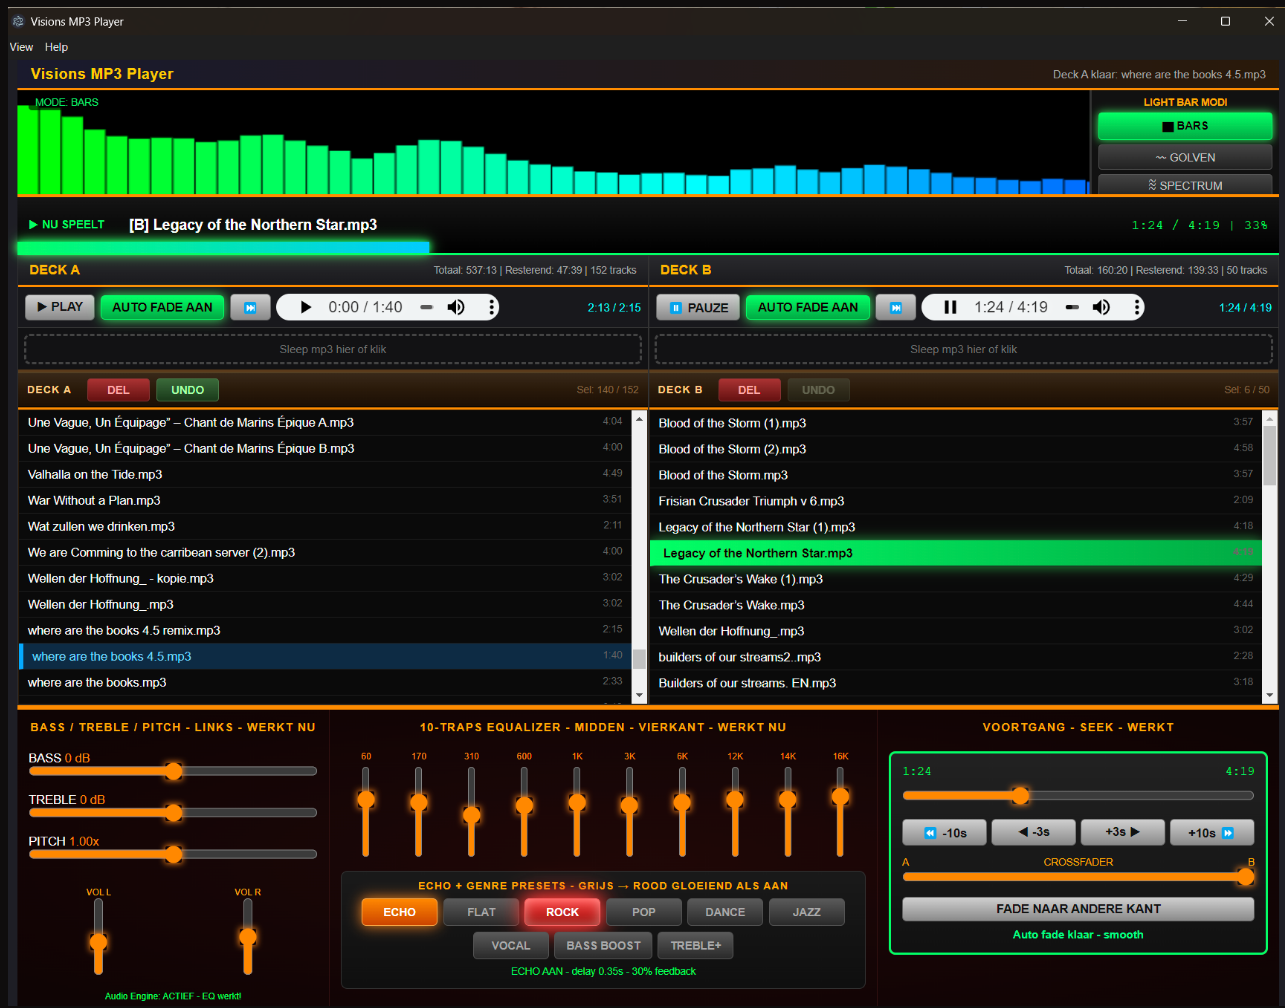Open the View menu
Viewport: 1285px width, 1008px height.
coord(21,47)
